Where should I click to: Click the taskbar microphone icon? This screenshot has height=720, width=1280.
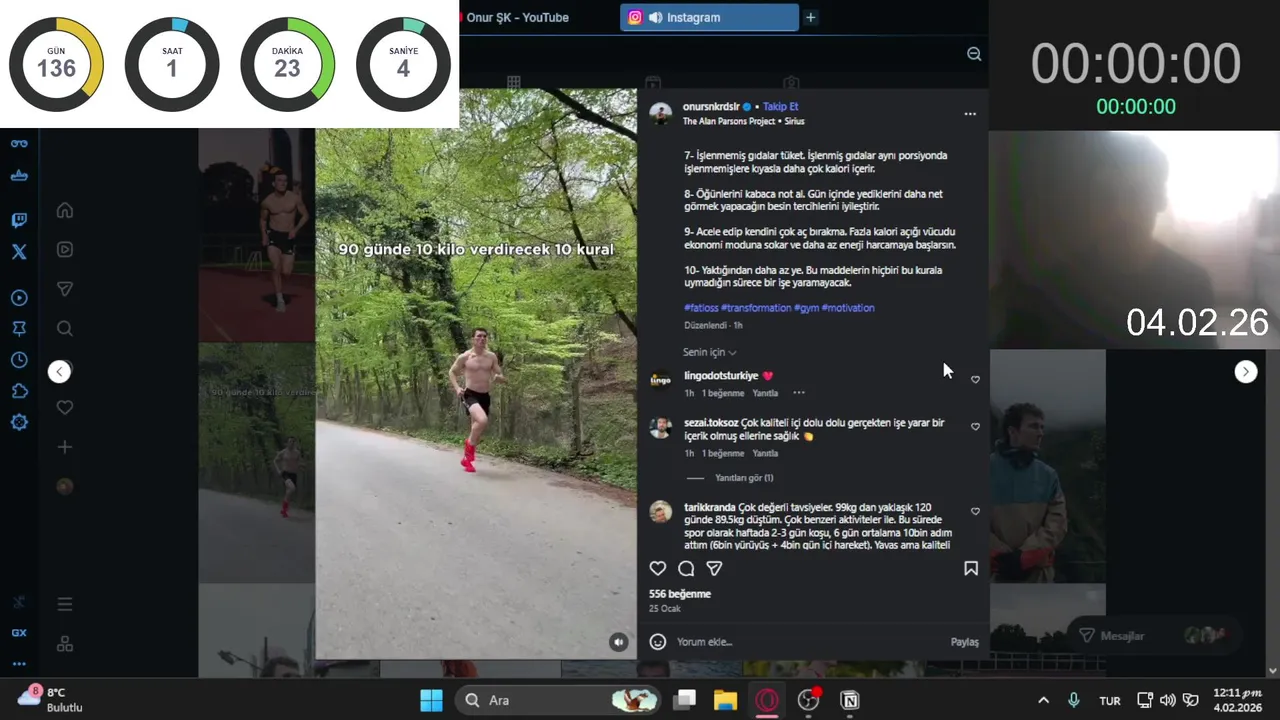pyautogui.click(x=1074, y=700)
